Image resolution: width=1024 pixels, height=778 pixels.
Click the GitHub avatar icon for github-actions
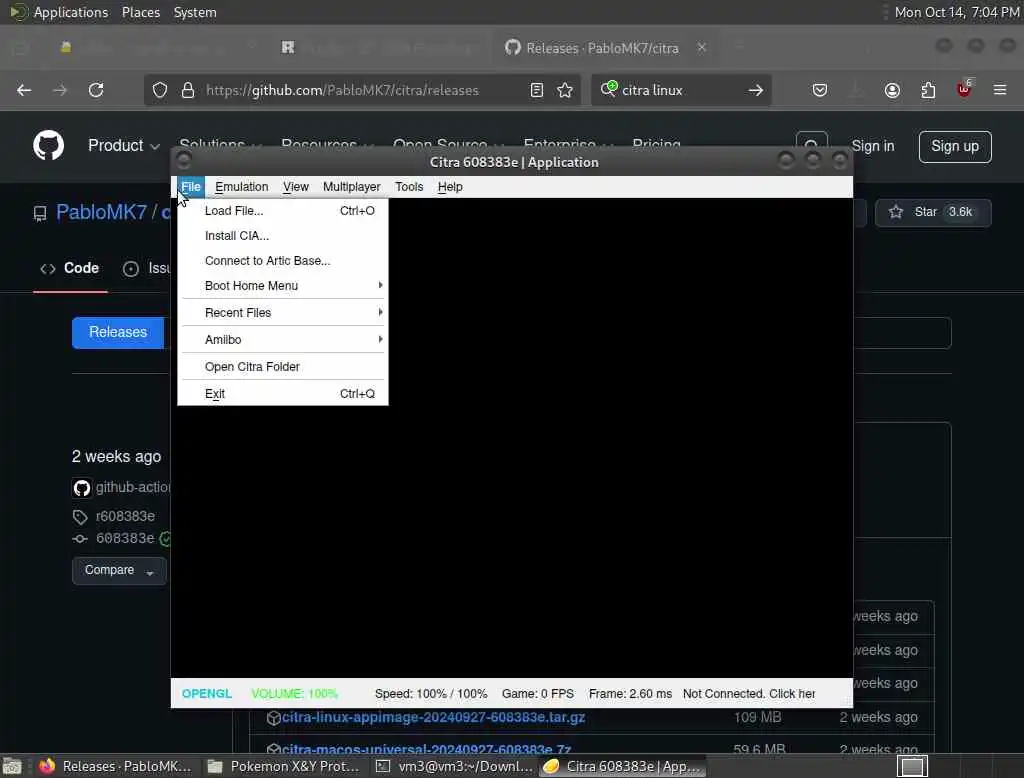pos(82,487)
